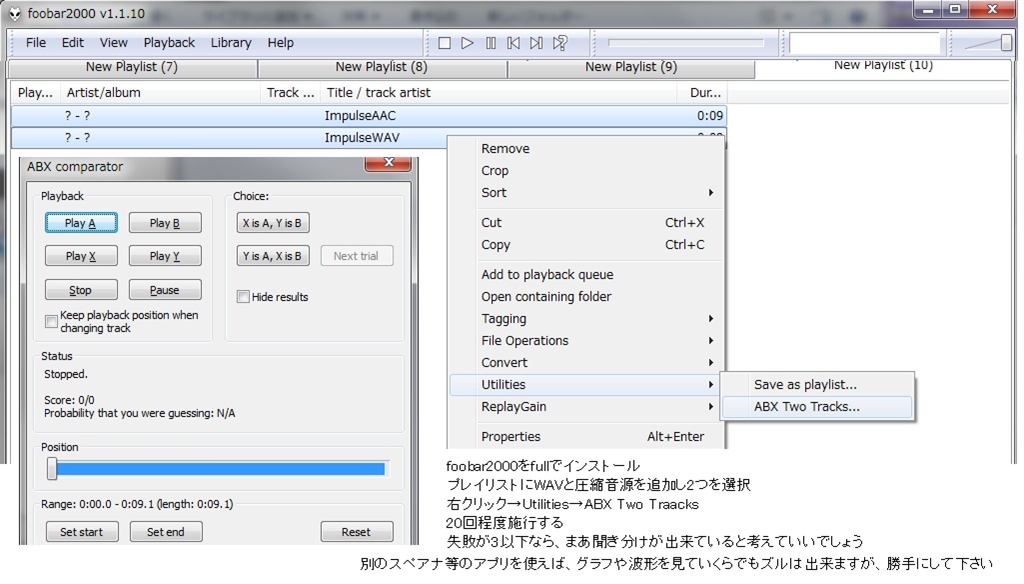Click the toolbar search input field
The width and height of the screenshot is (1024, 584).
pyautogui.click(x=864, y=43)
